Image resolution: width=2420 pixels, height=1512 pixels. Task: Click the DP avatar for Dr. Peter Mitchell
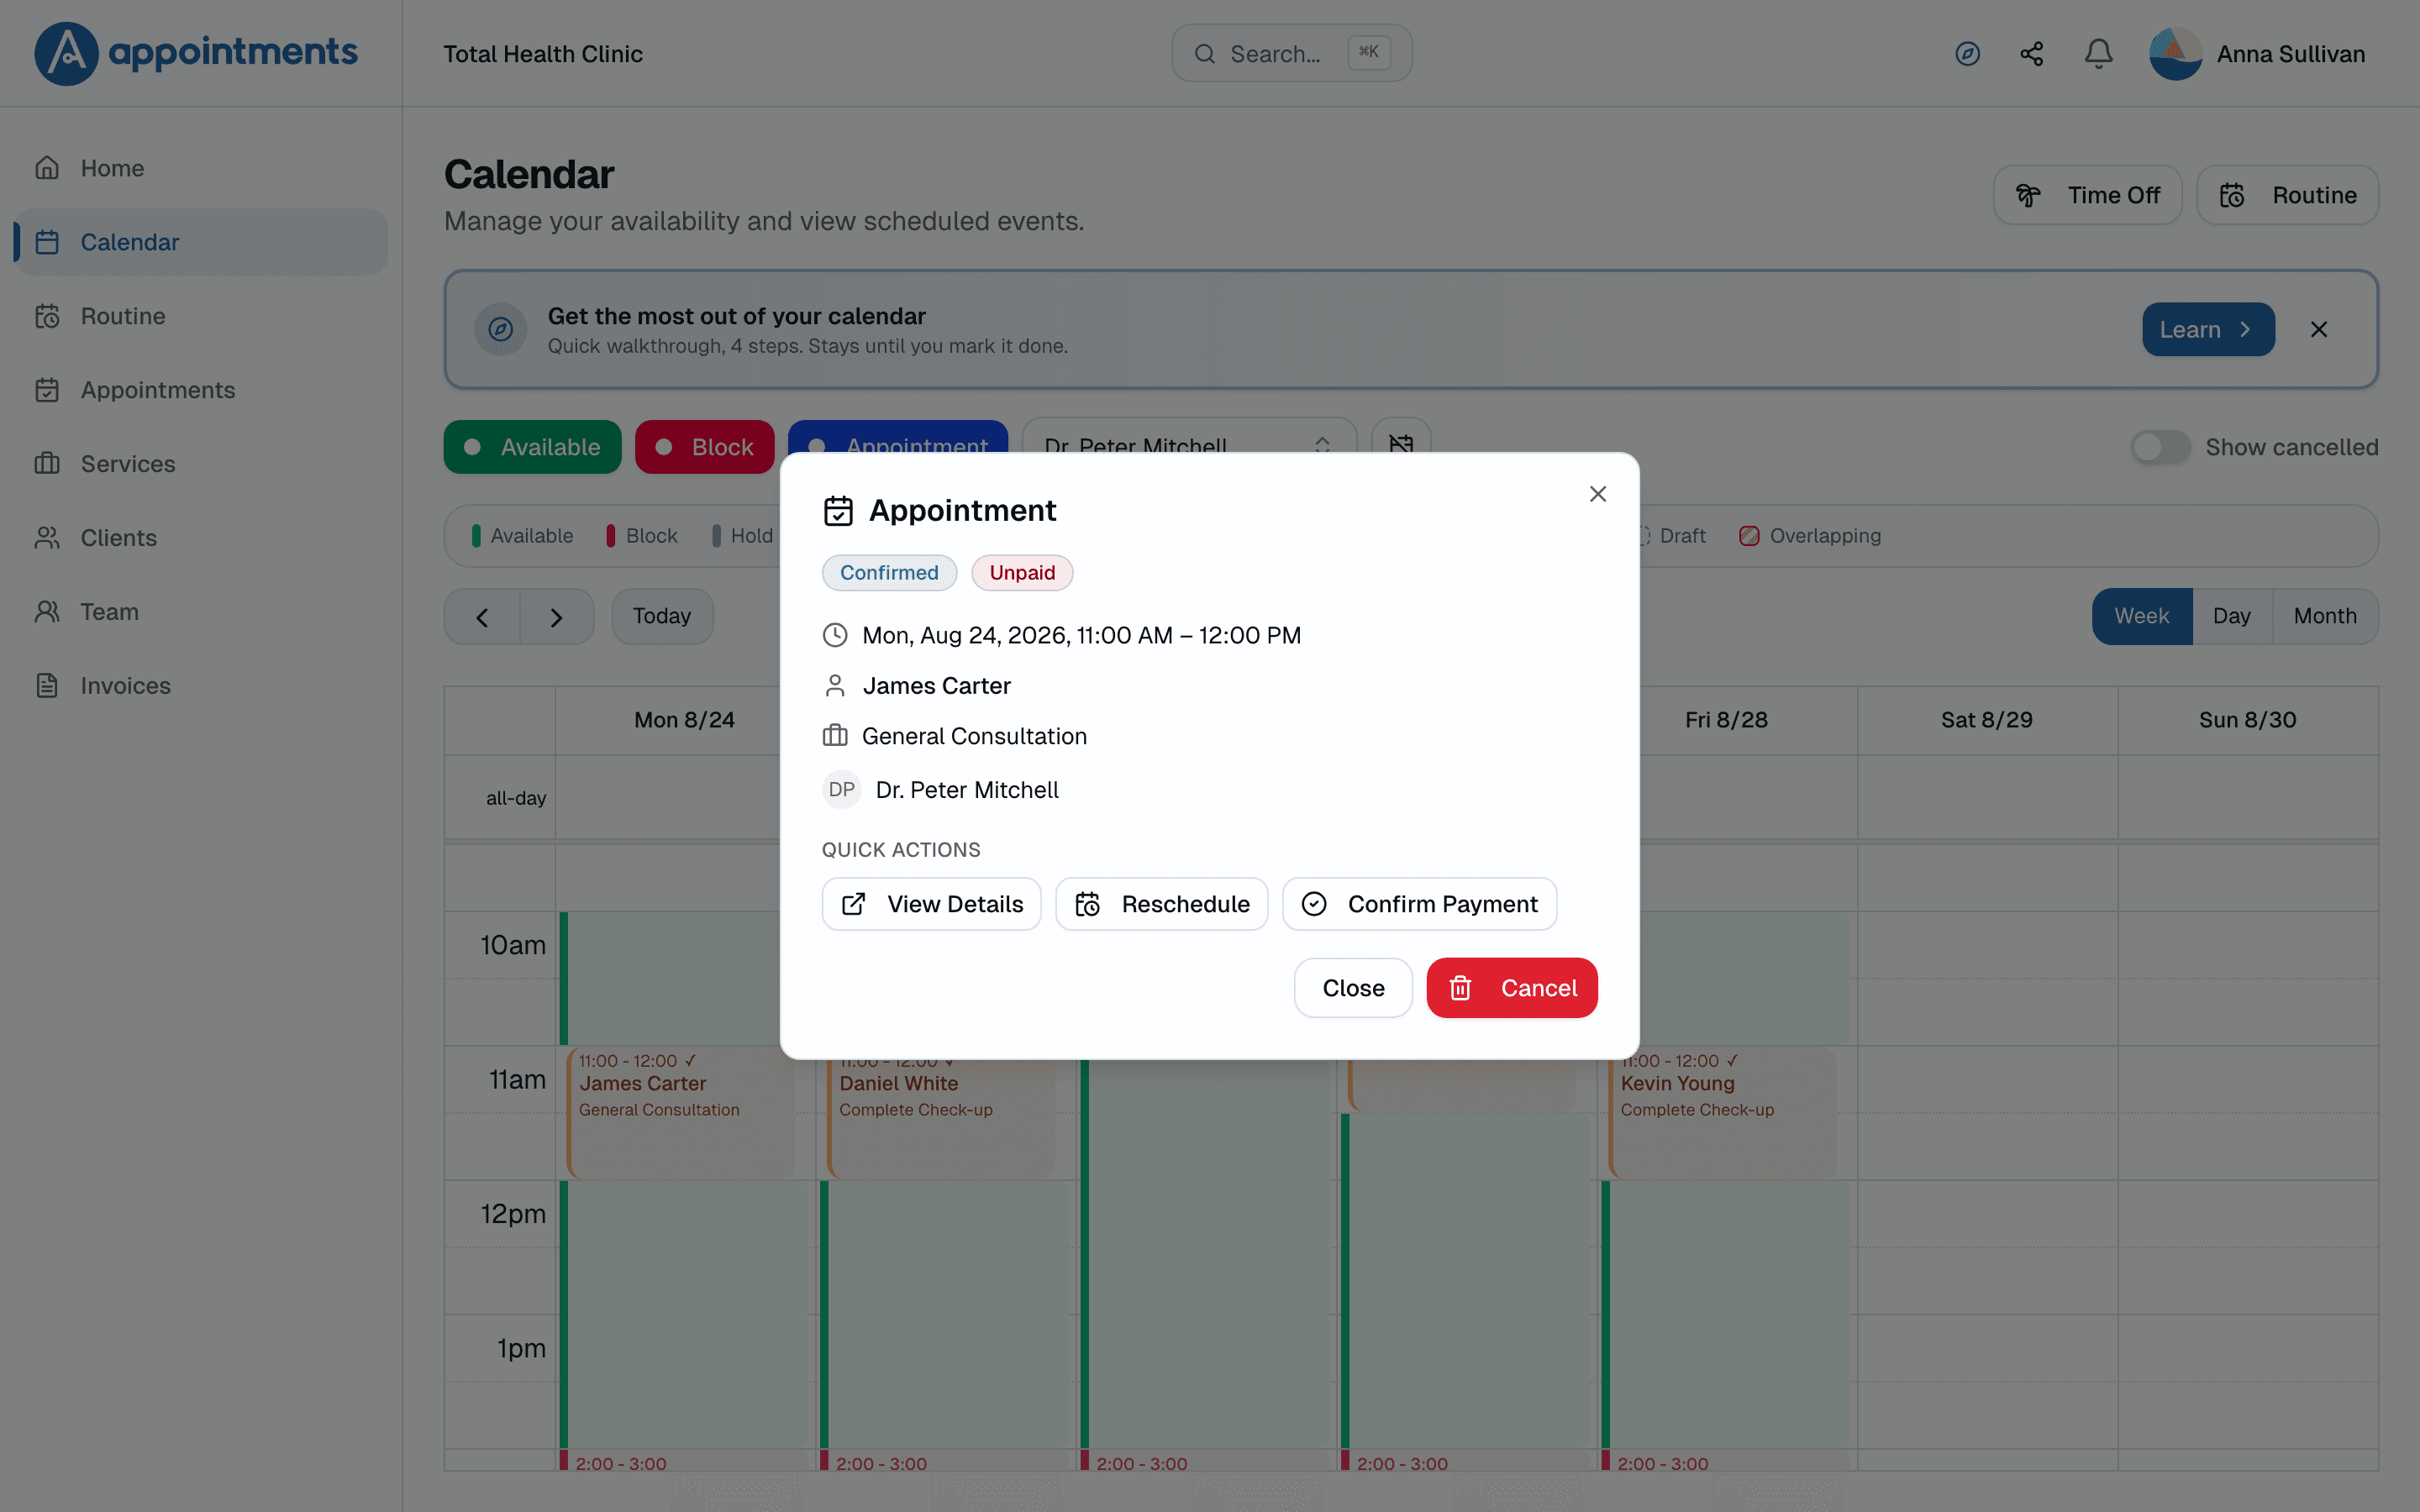[x=842, y=790]
